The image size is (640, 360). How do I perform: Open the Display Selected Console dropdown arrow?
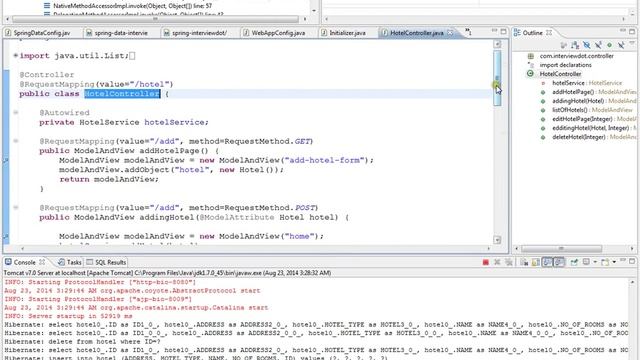pyautogui.click(x=595, y=262)
